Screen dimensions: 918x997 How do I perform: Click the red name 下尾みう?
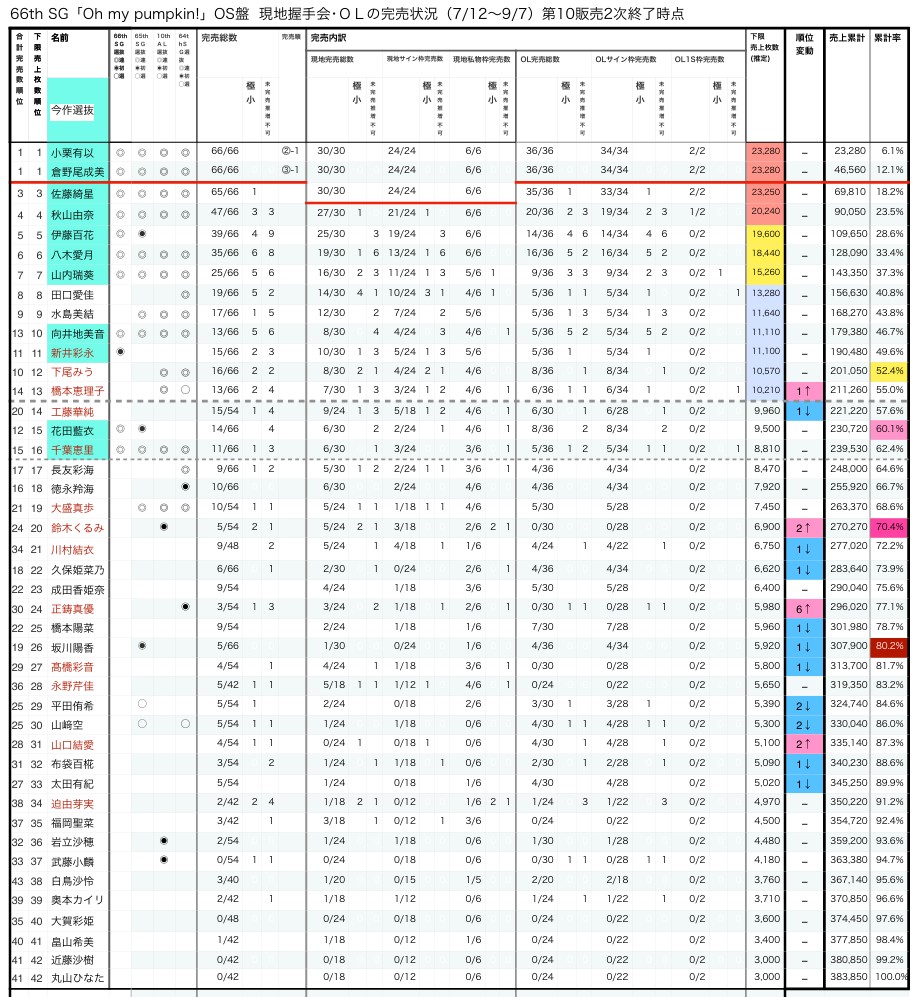point(70,371)
